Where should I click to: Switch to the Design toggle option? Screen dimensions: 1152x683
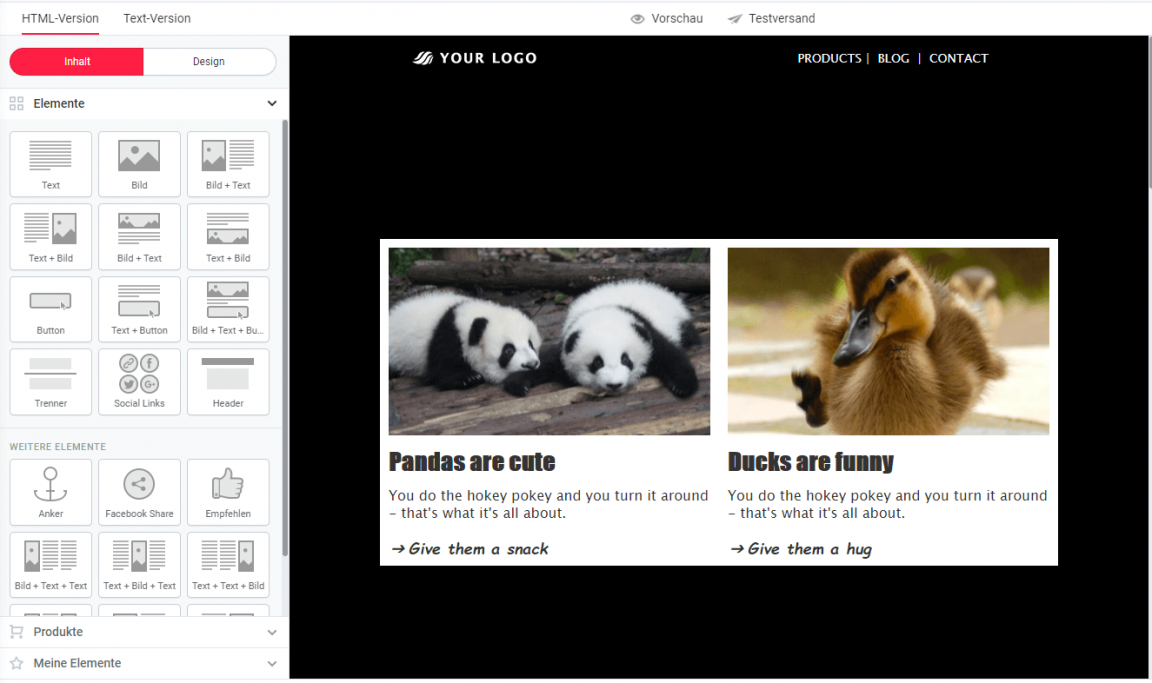click(209, 62)
